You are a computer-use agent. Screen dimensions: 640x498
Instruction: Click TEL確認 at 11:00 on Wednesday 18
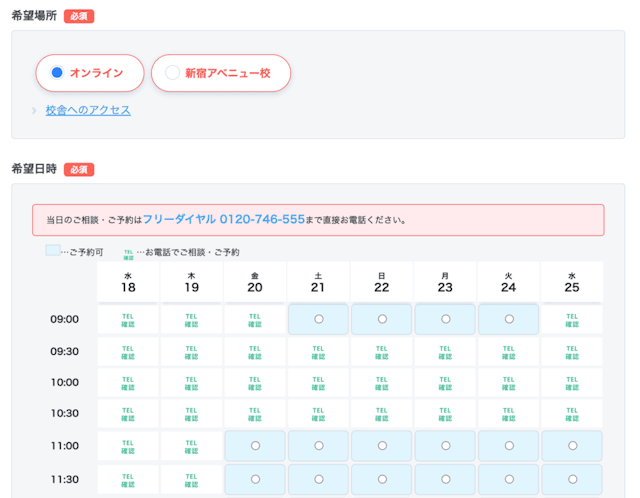point(128,447)
